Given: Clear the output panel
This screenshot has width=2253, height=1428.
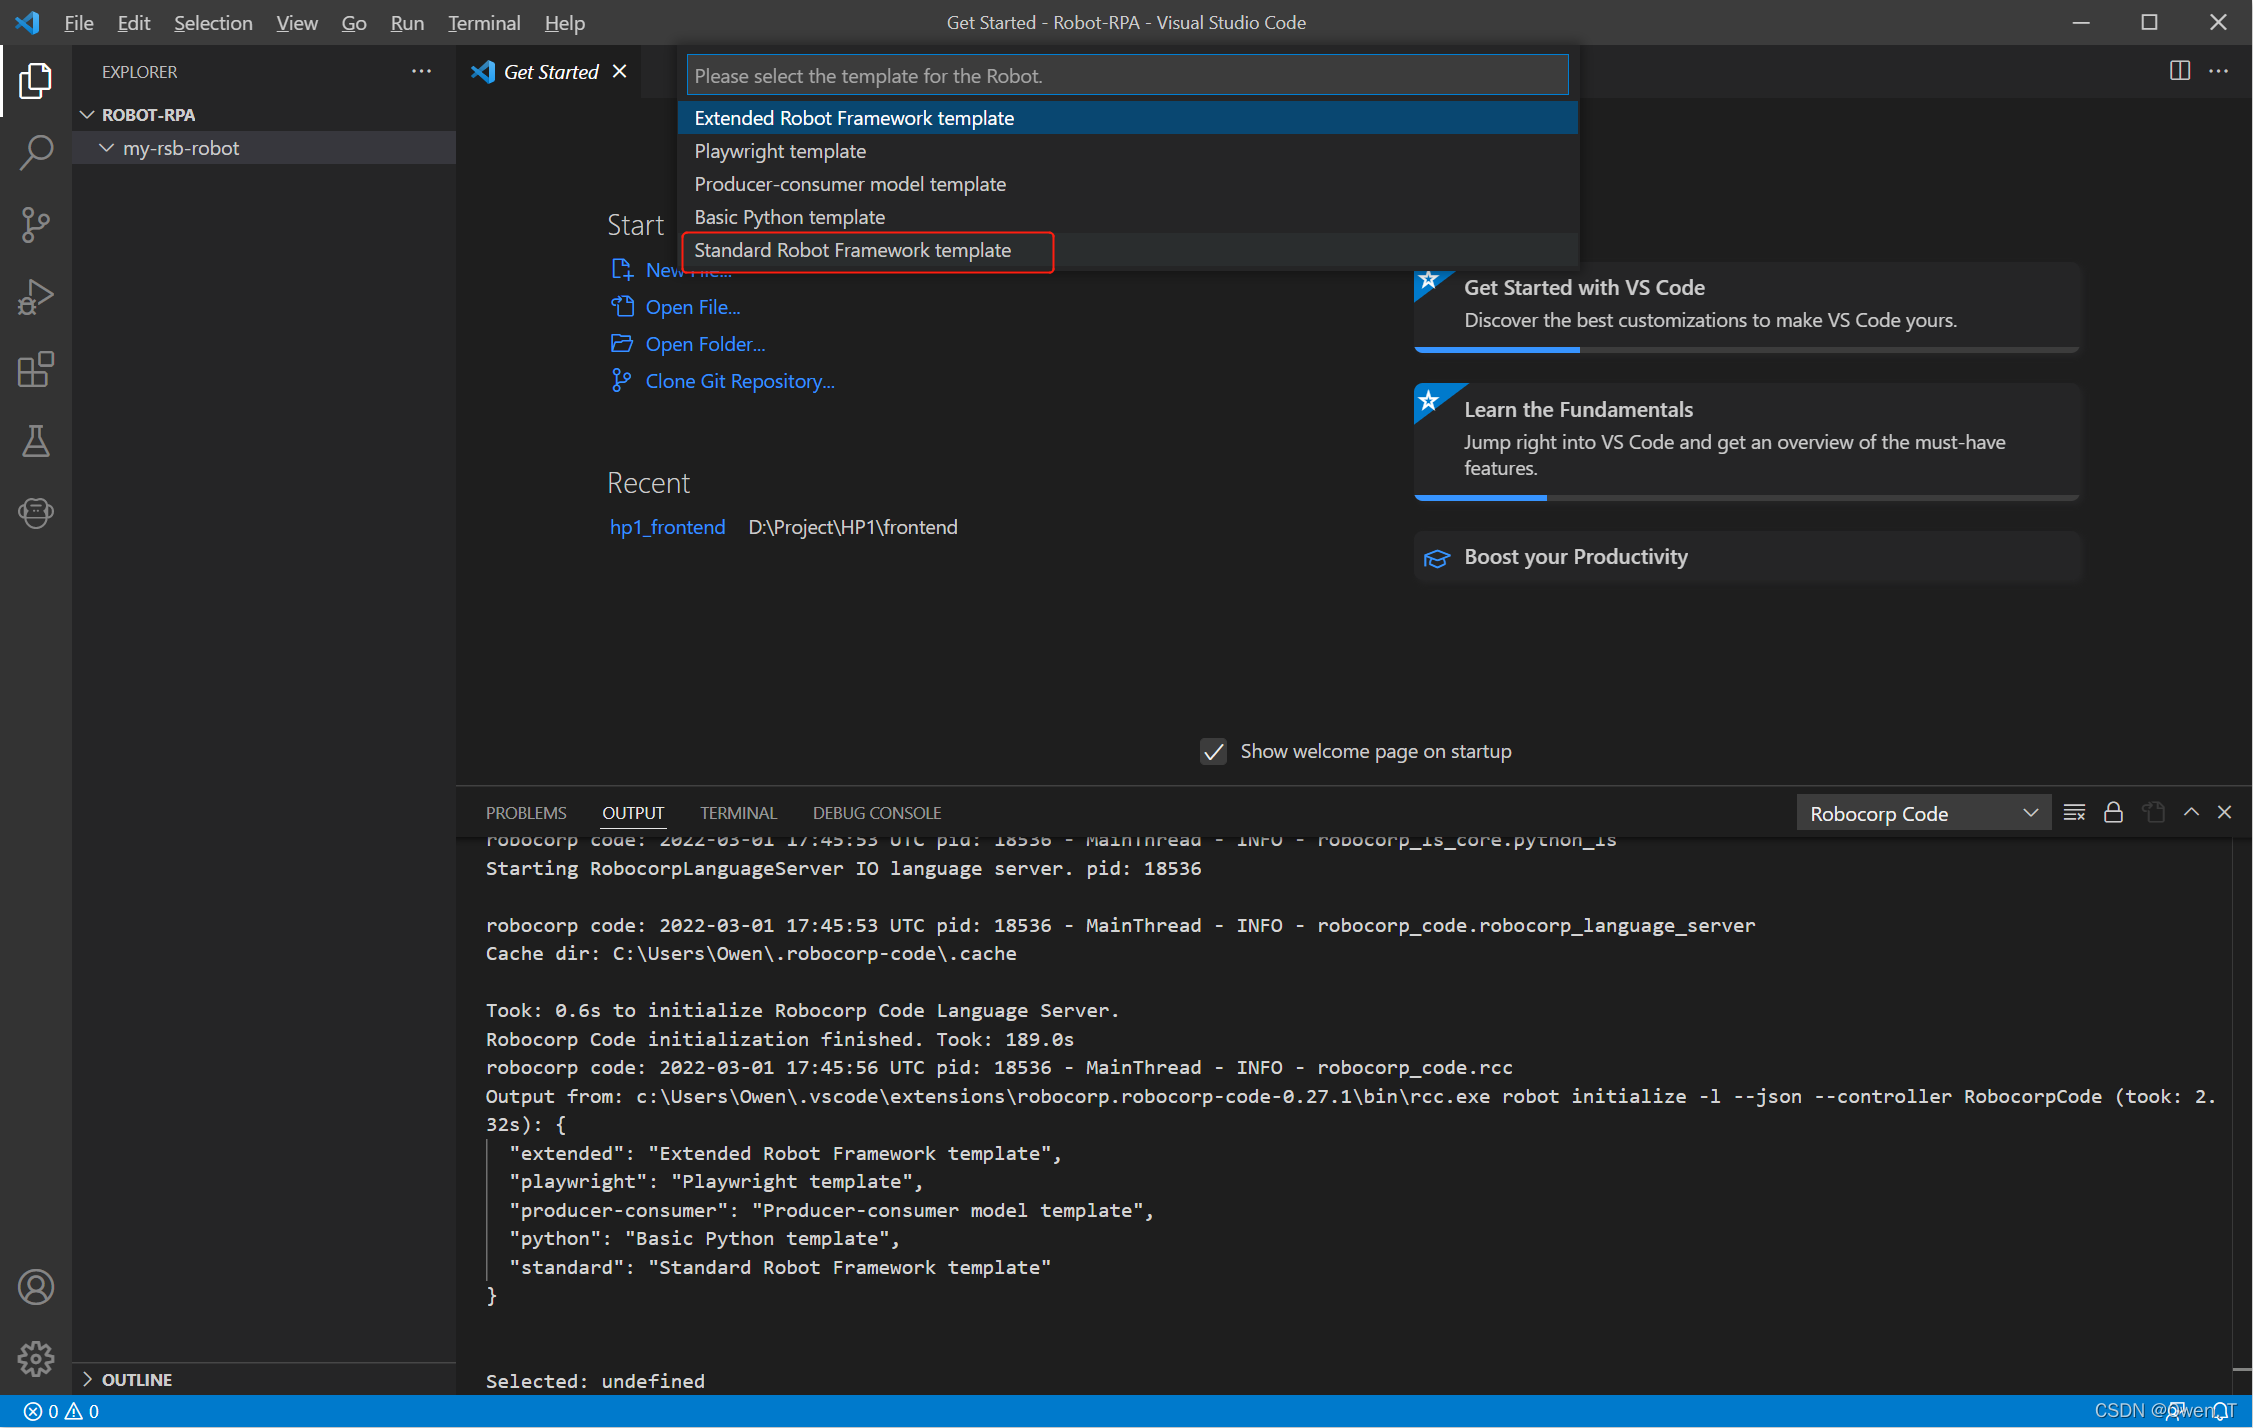Looking at the screenshot, I should [x=2074, y=812].
